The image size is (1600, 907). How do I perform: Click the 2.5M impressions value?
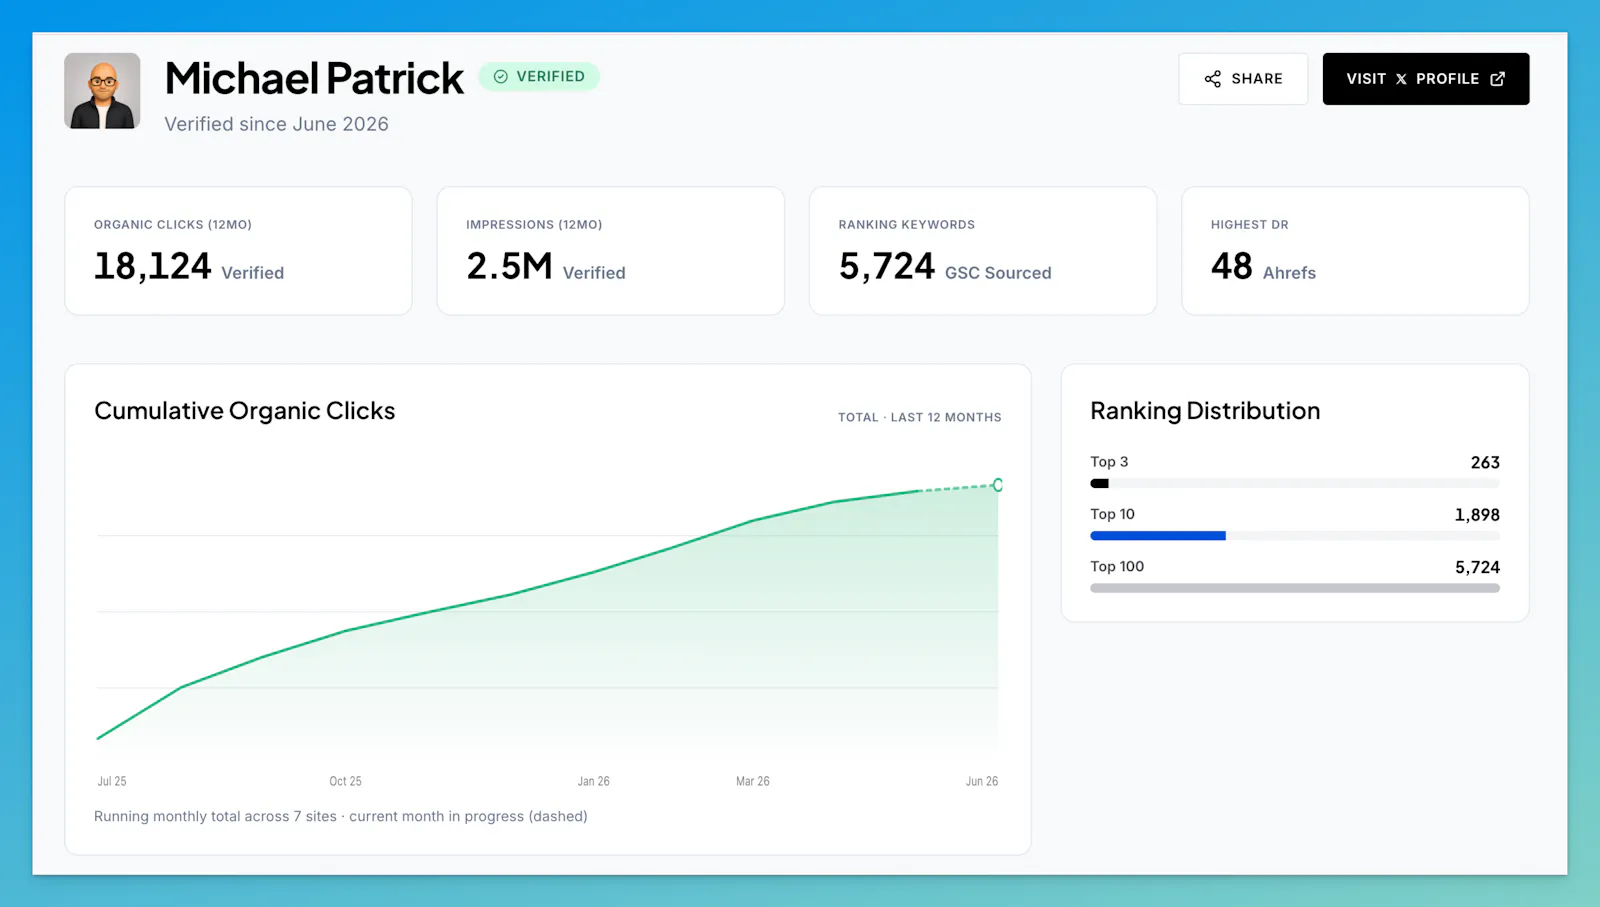click(x=509, y=266)
